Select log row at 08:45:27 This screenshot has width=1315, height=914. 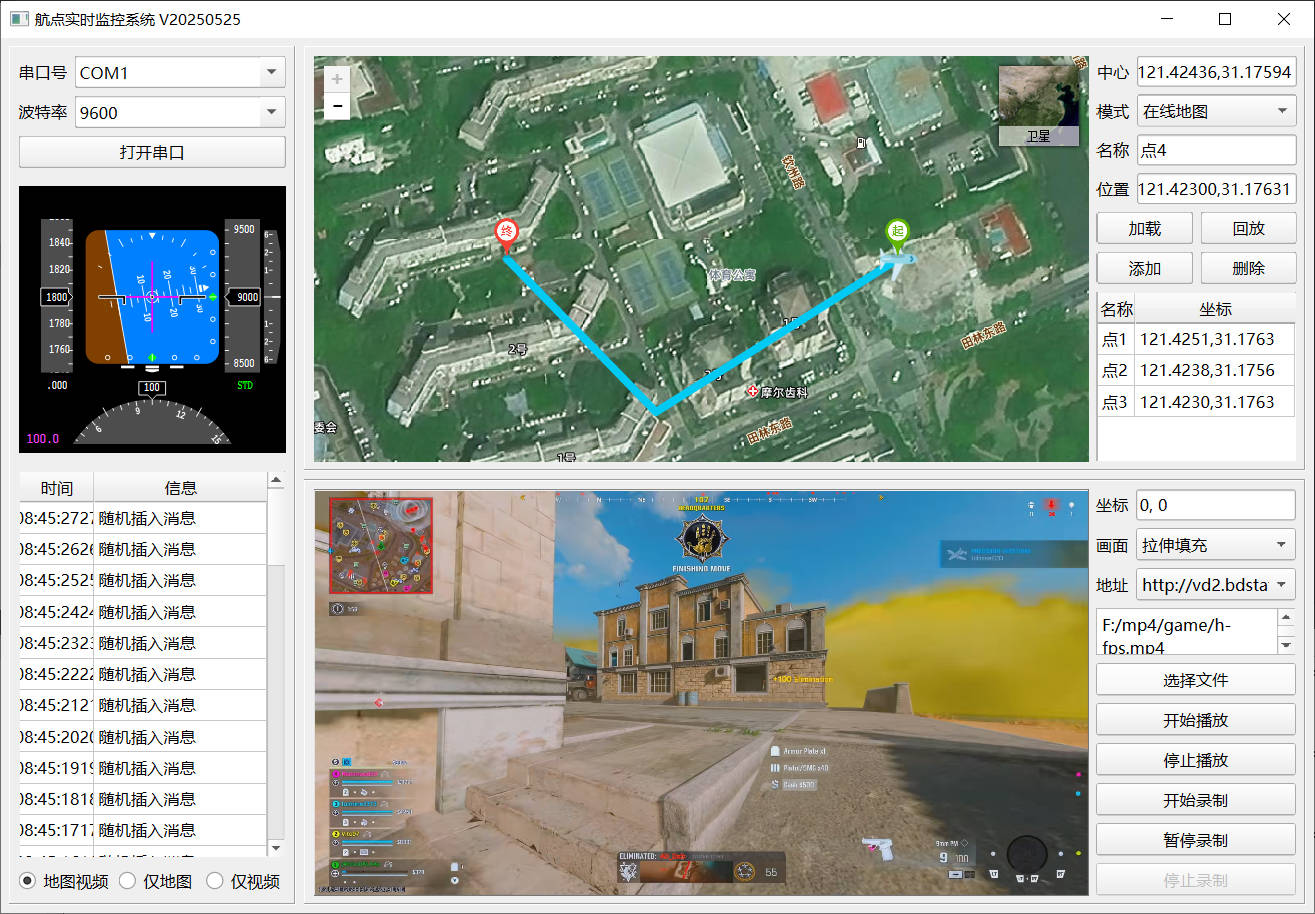click(x=143, y=518)
